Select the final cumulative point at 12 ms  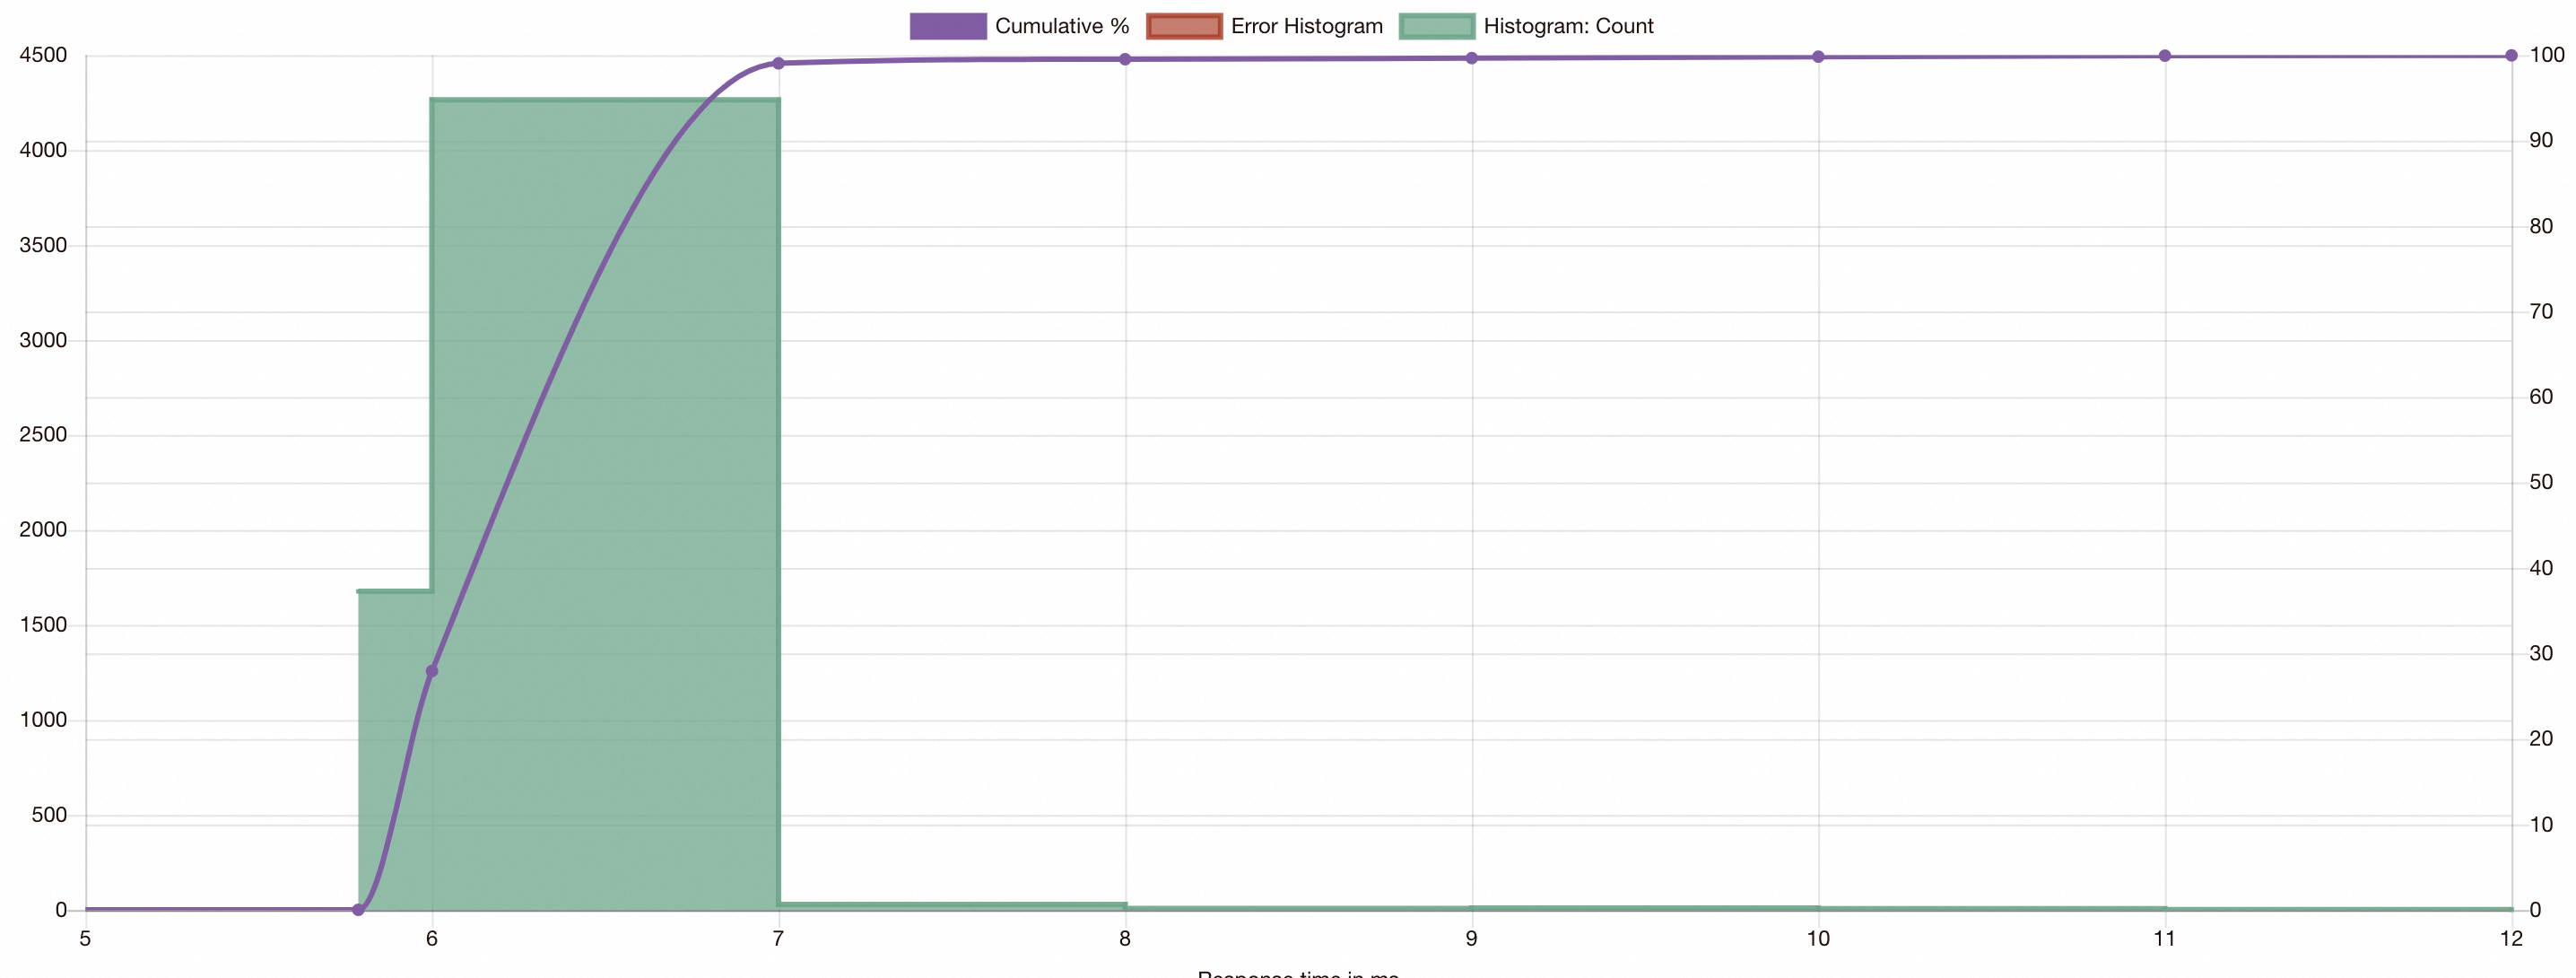pos(2510,56)
